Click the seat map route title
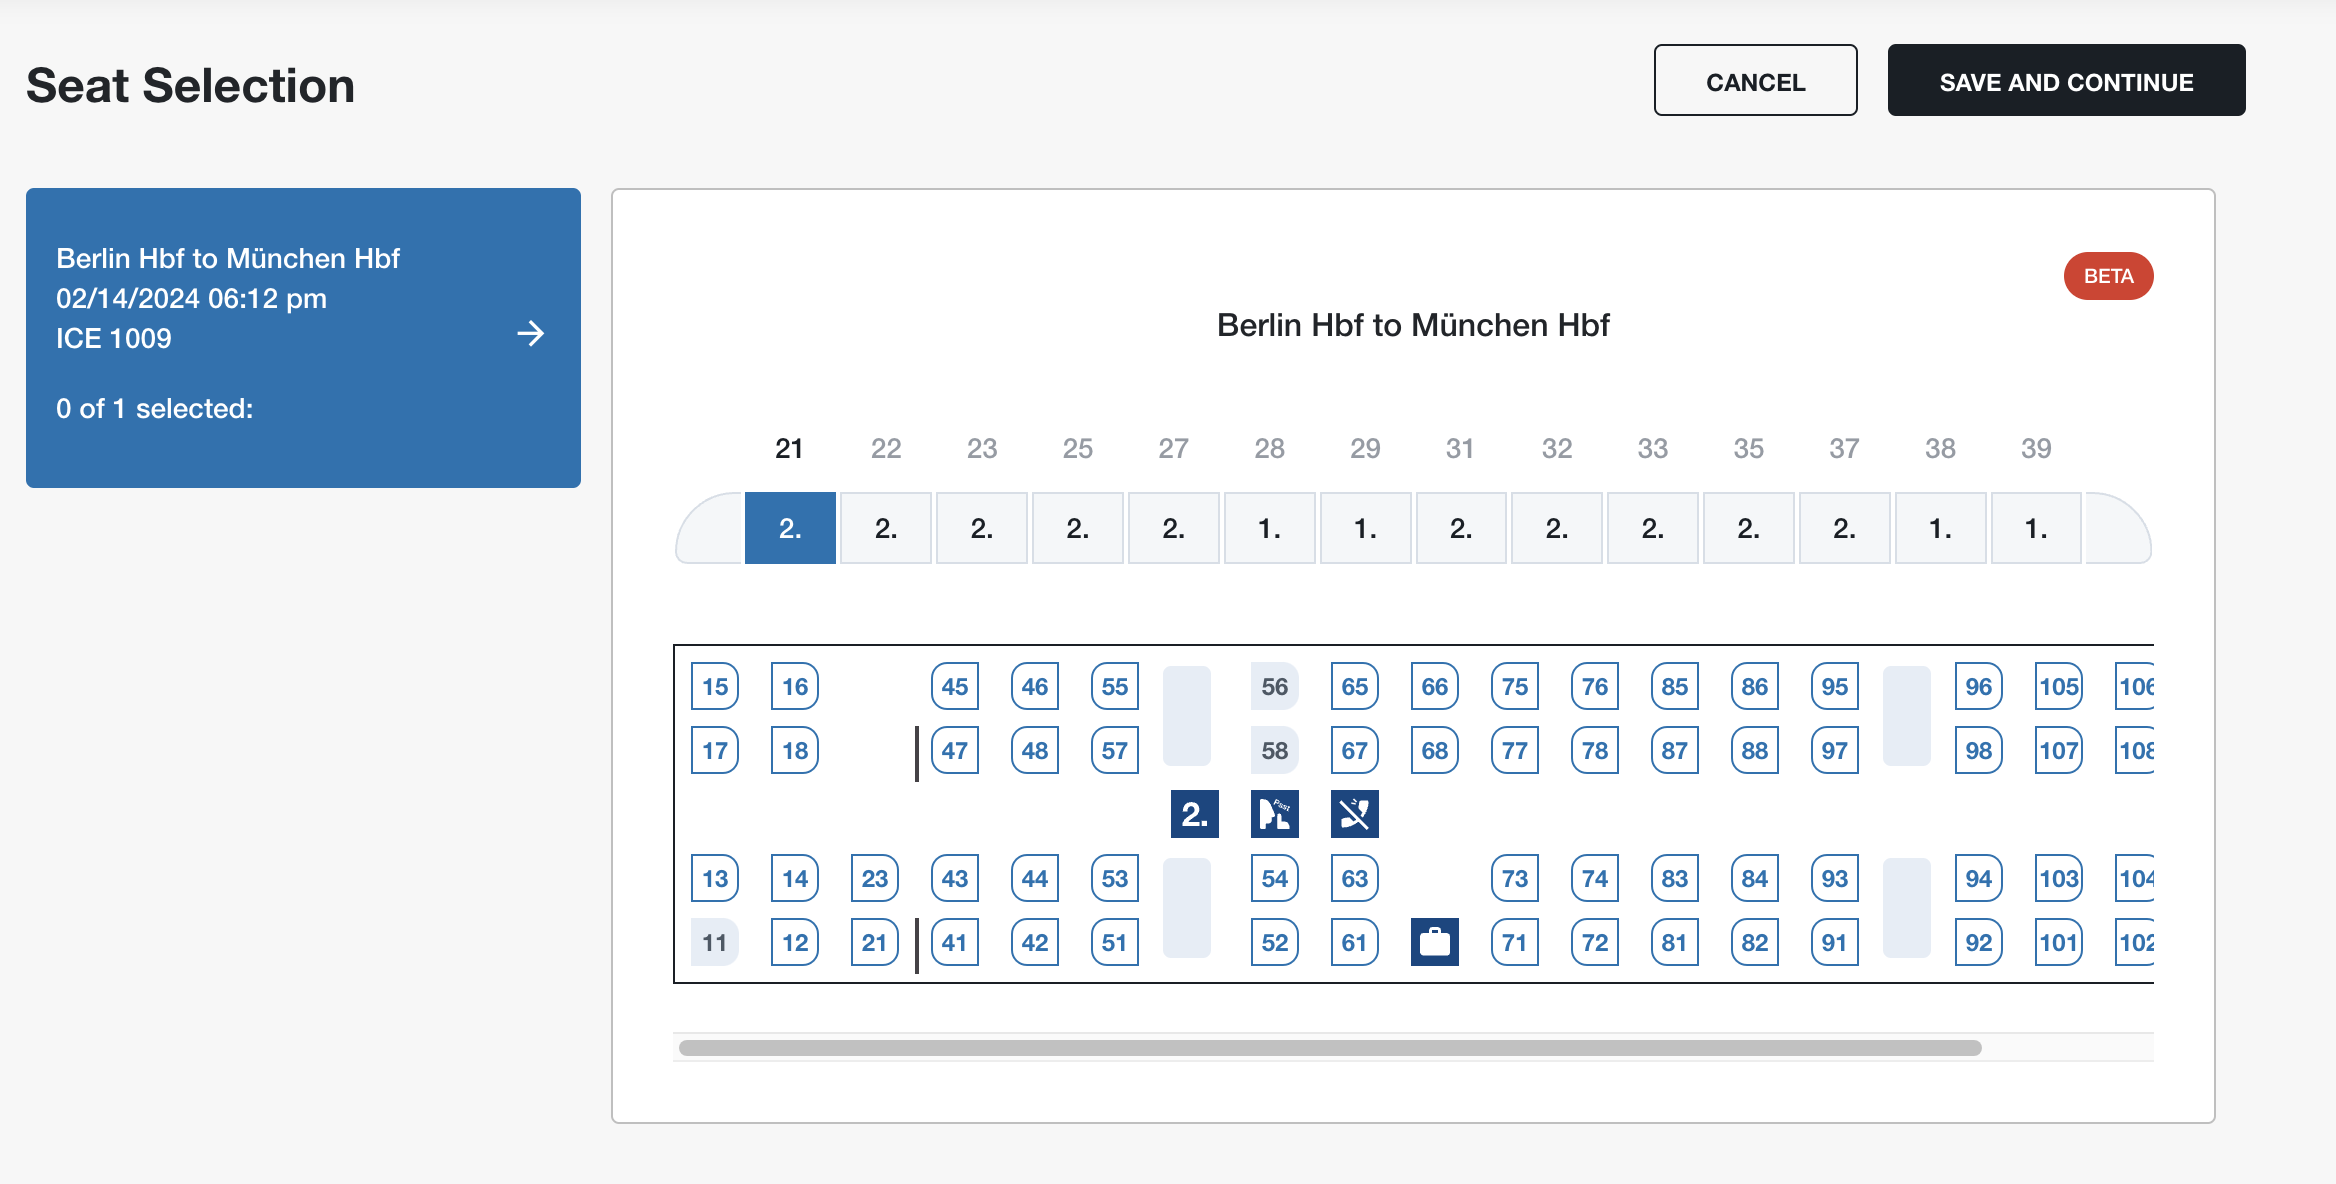This screenshot has width=2336, height=1184. point(1413,325)
